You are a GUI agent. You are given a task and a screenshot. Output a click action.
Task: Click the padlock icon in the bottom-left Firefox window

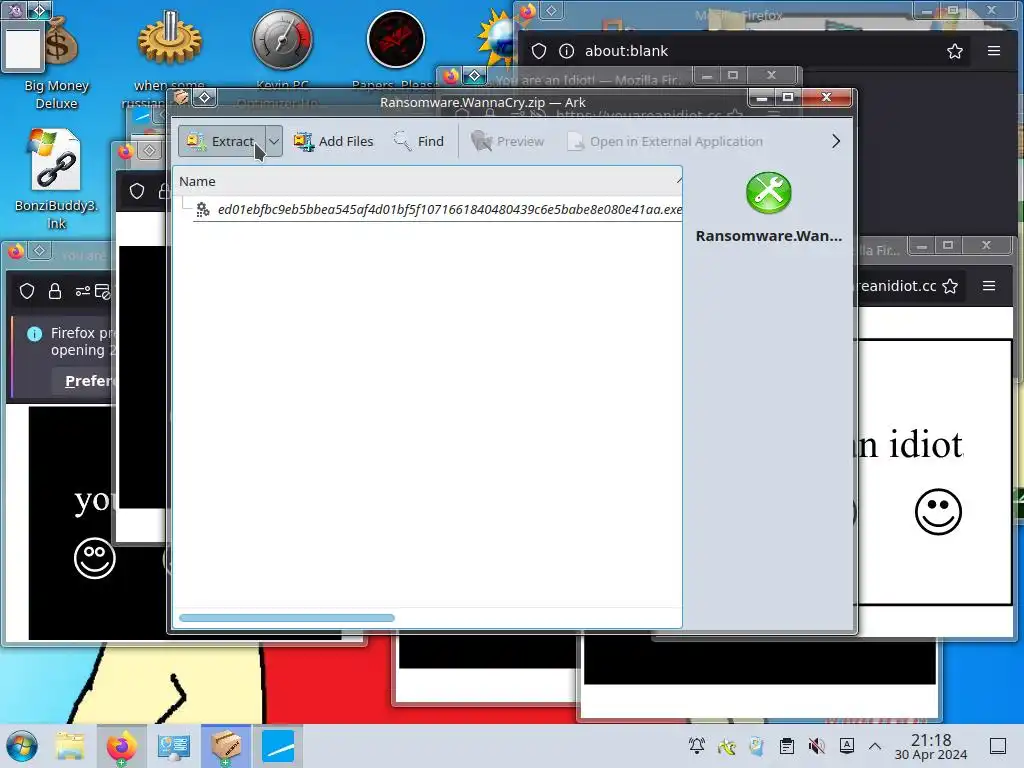pyautogui.click(x=55, y=291)
